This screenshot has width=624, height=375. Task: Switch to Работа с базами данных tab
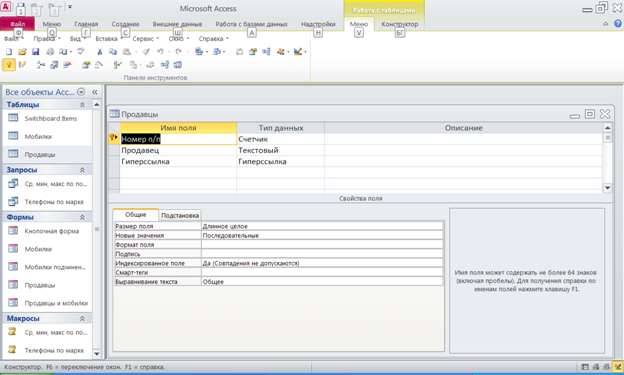252,24
